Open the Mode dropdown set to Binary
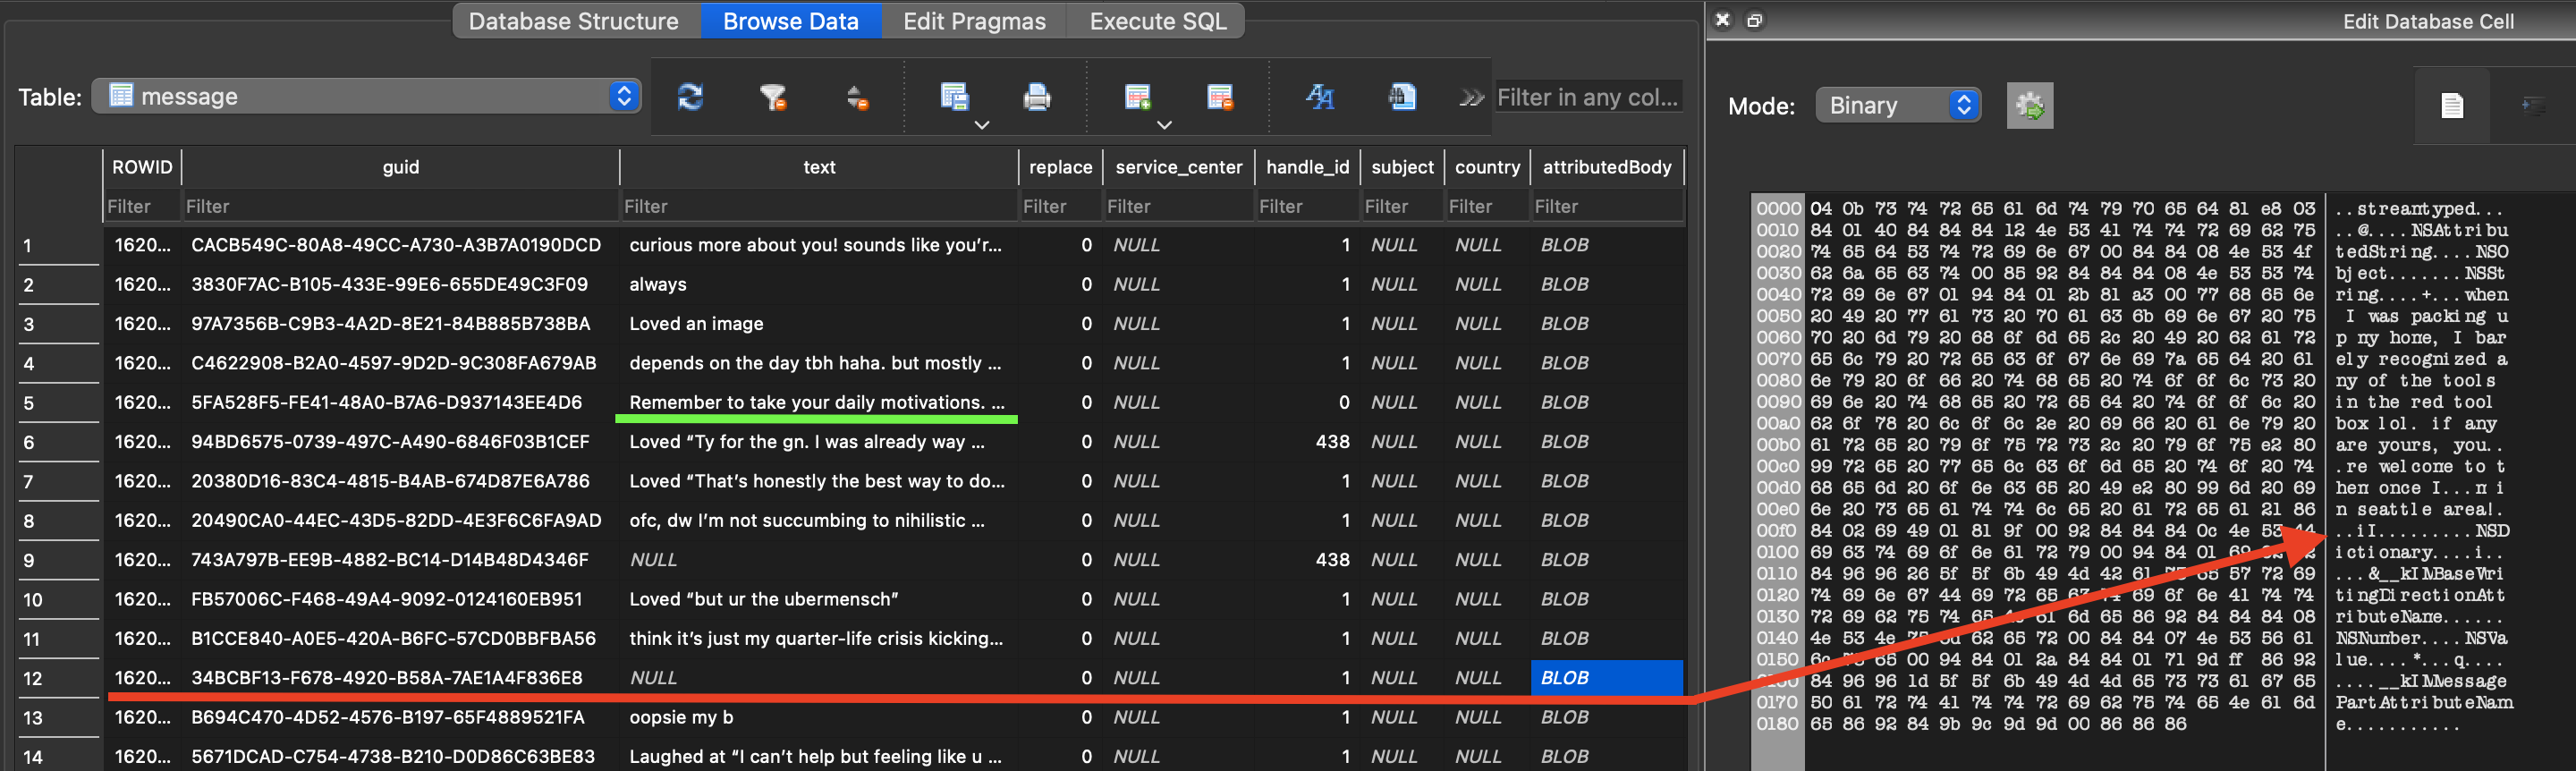The width and height of the screenshot is (2576, 771). 1896,106
